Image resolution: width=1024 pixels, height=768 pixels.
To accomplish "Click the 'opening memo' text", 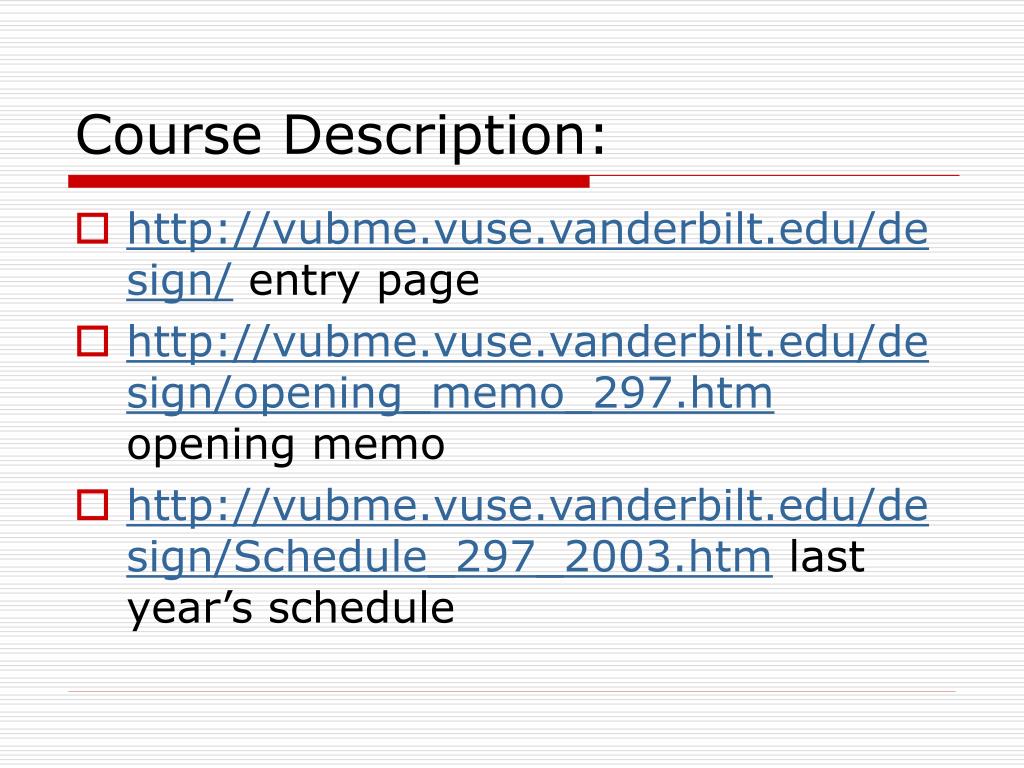I will pyautogui.click(x=286, y=445).
